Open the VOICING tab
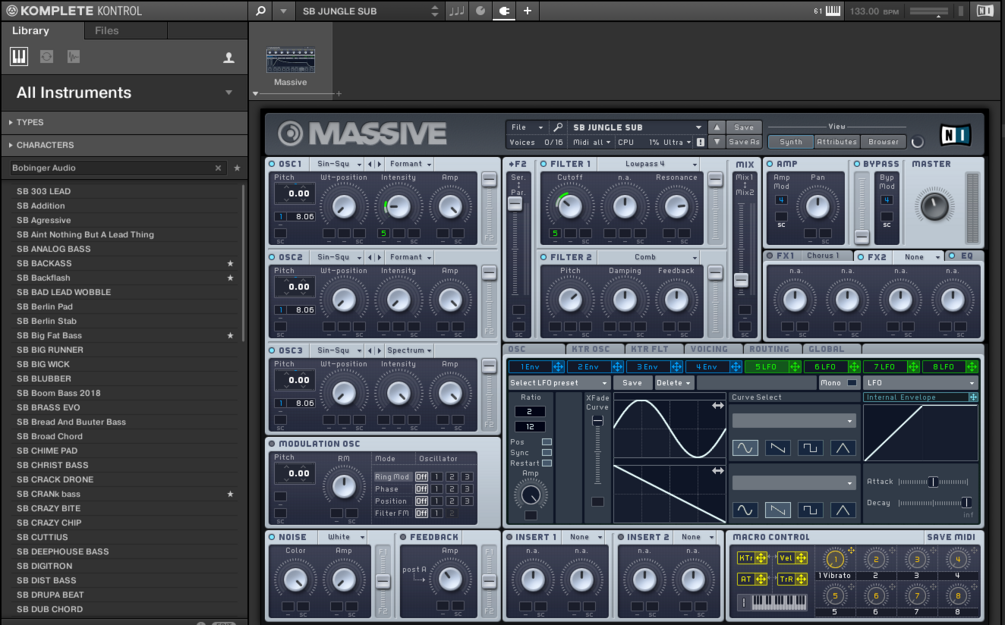The width and height of the screenshot is (1005, 625). click(709, 349)
